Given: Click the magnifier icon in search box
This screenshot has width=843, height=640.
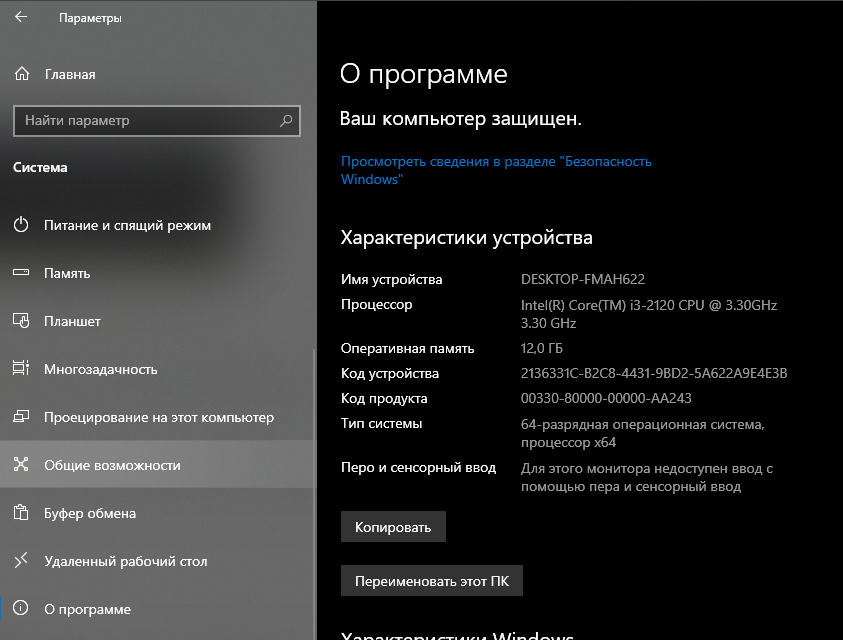Looking at the screenshot, I should tap(287, 121).
